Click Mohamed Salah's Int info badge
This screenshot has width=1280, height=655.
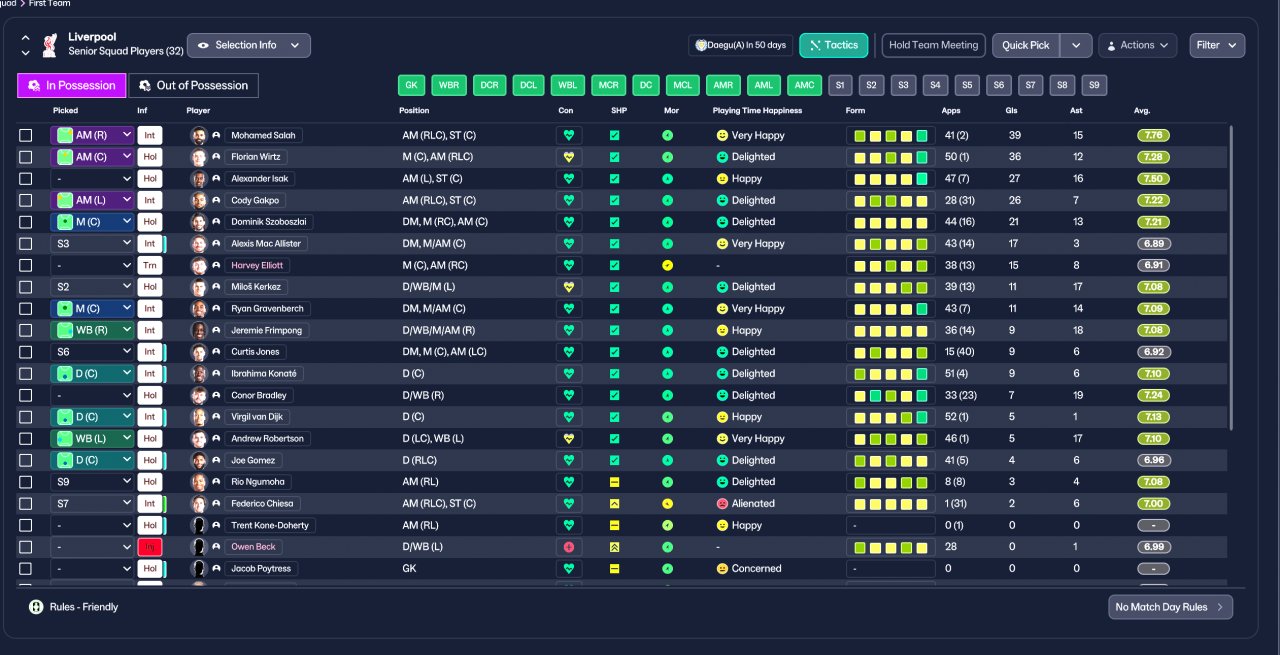pyautogui.click(x=150, y=135)
